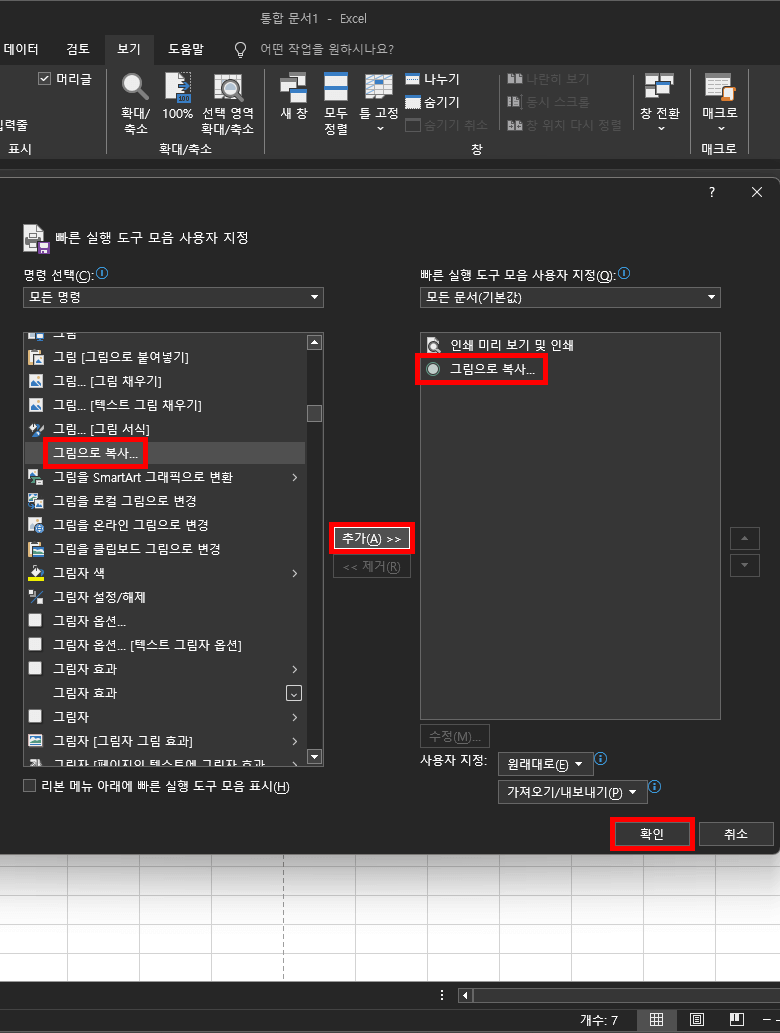Click the lightbulb Tell Me icon
780x1033 pixels.
coord(240,49)
